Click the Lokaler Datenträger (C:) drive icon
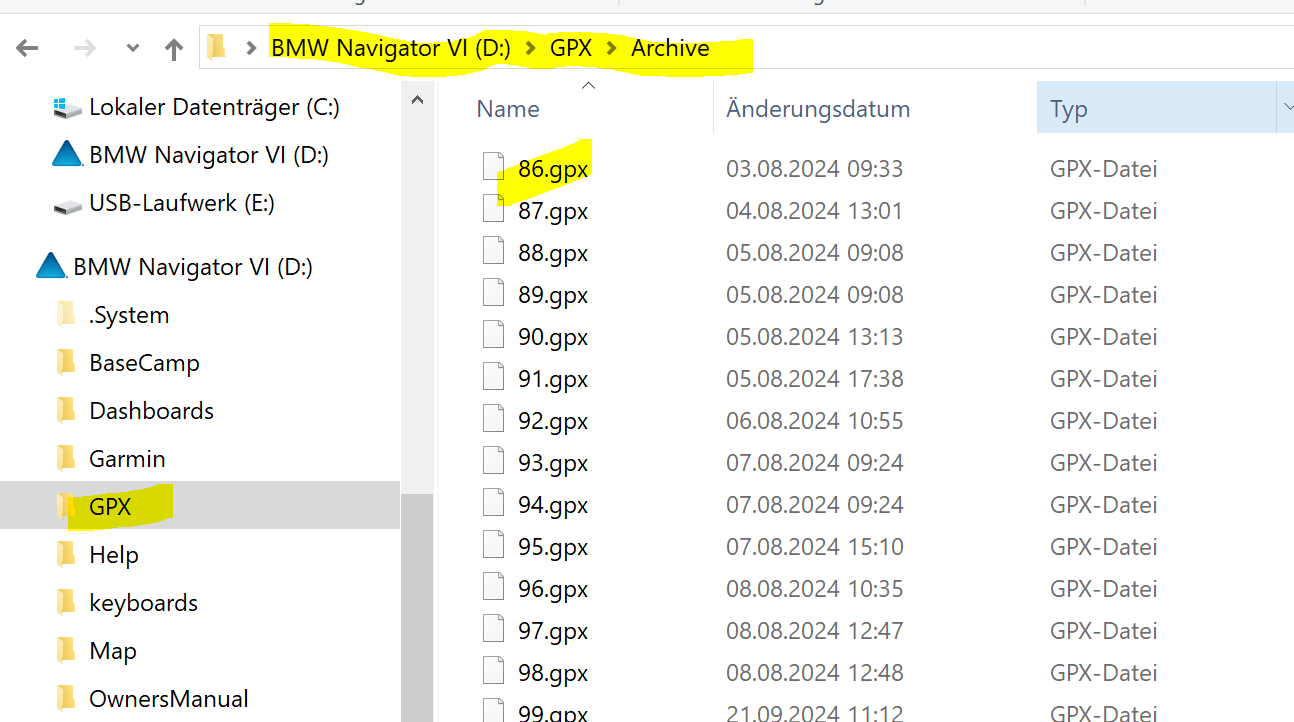This screenshot has height=722, width=1294. pyautogui.click(x=67, y=107)
